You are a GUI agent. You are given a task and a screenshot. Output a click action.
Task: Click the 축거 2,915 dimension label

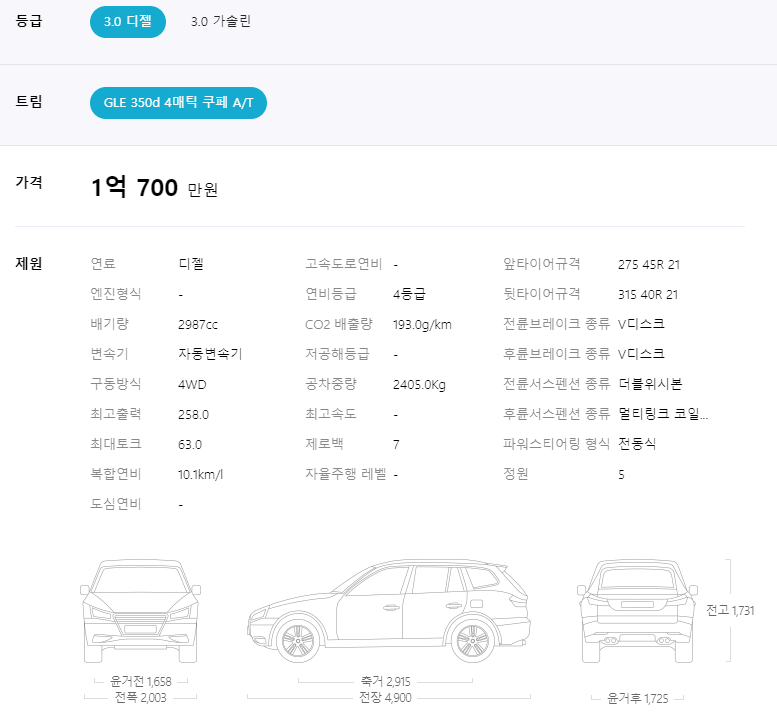(386, 681)
